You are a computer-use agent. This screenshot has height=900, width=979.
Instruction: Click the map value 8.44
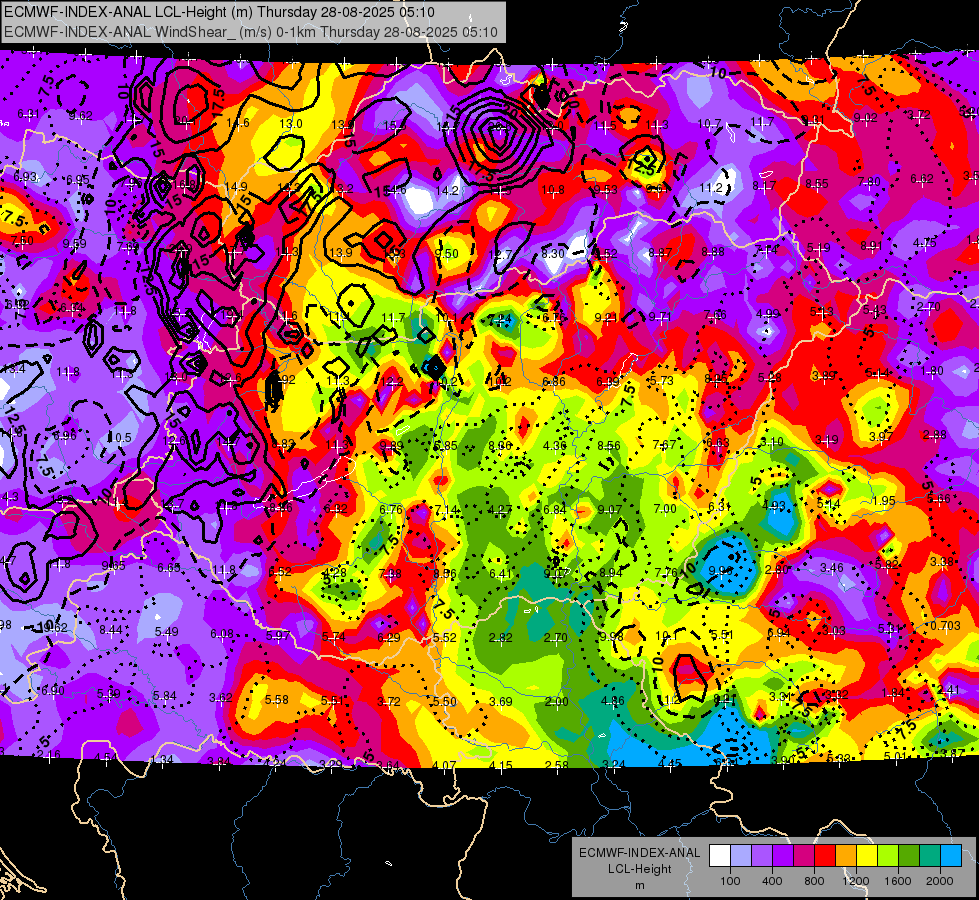[x=111, y=630]
